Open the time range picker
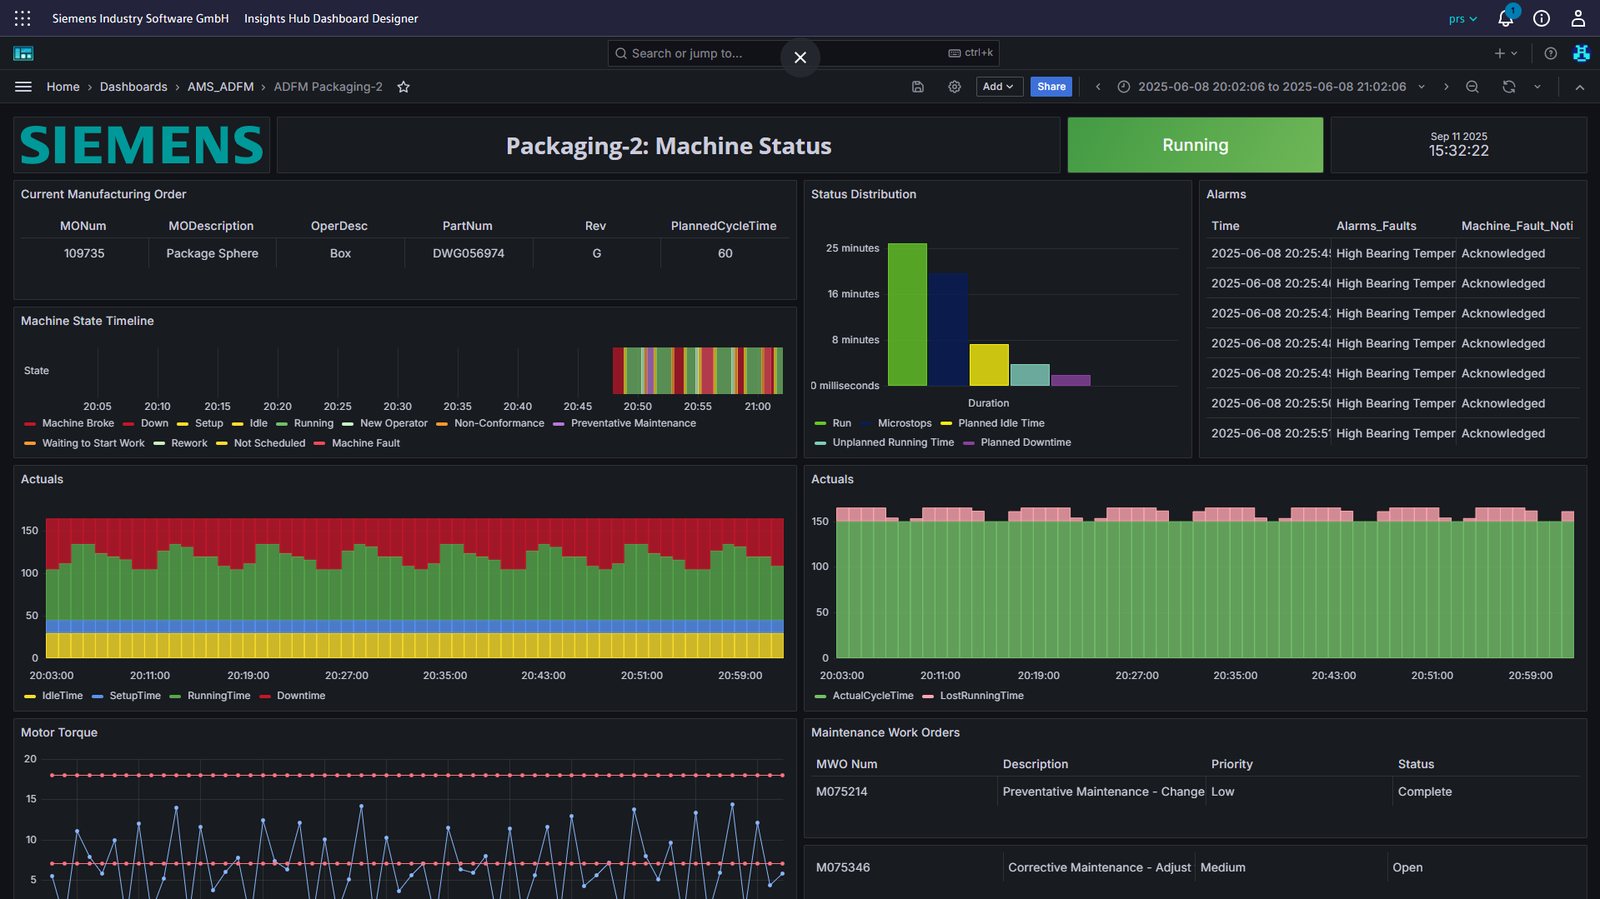Screen dimensions: 1600x899 coord(1271,87)
